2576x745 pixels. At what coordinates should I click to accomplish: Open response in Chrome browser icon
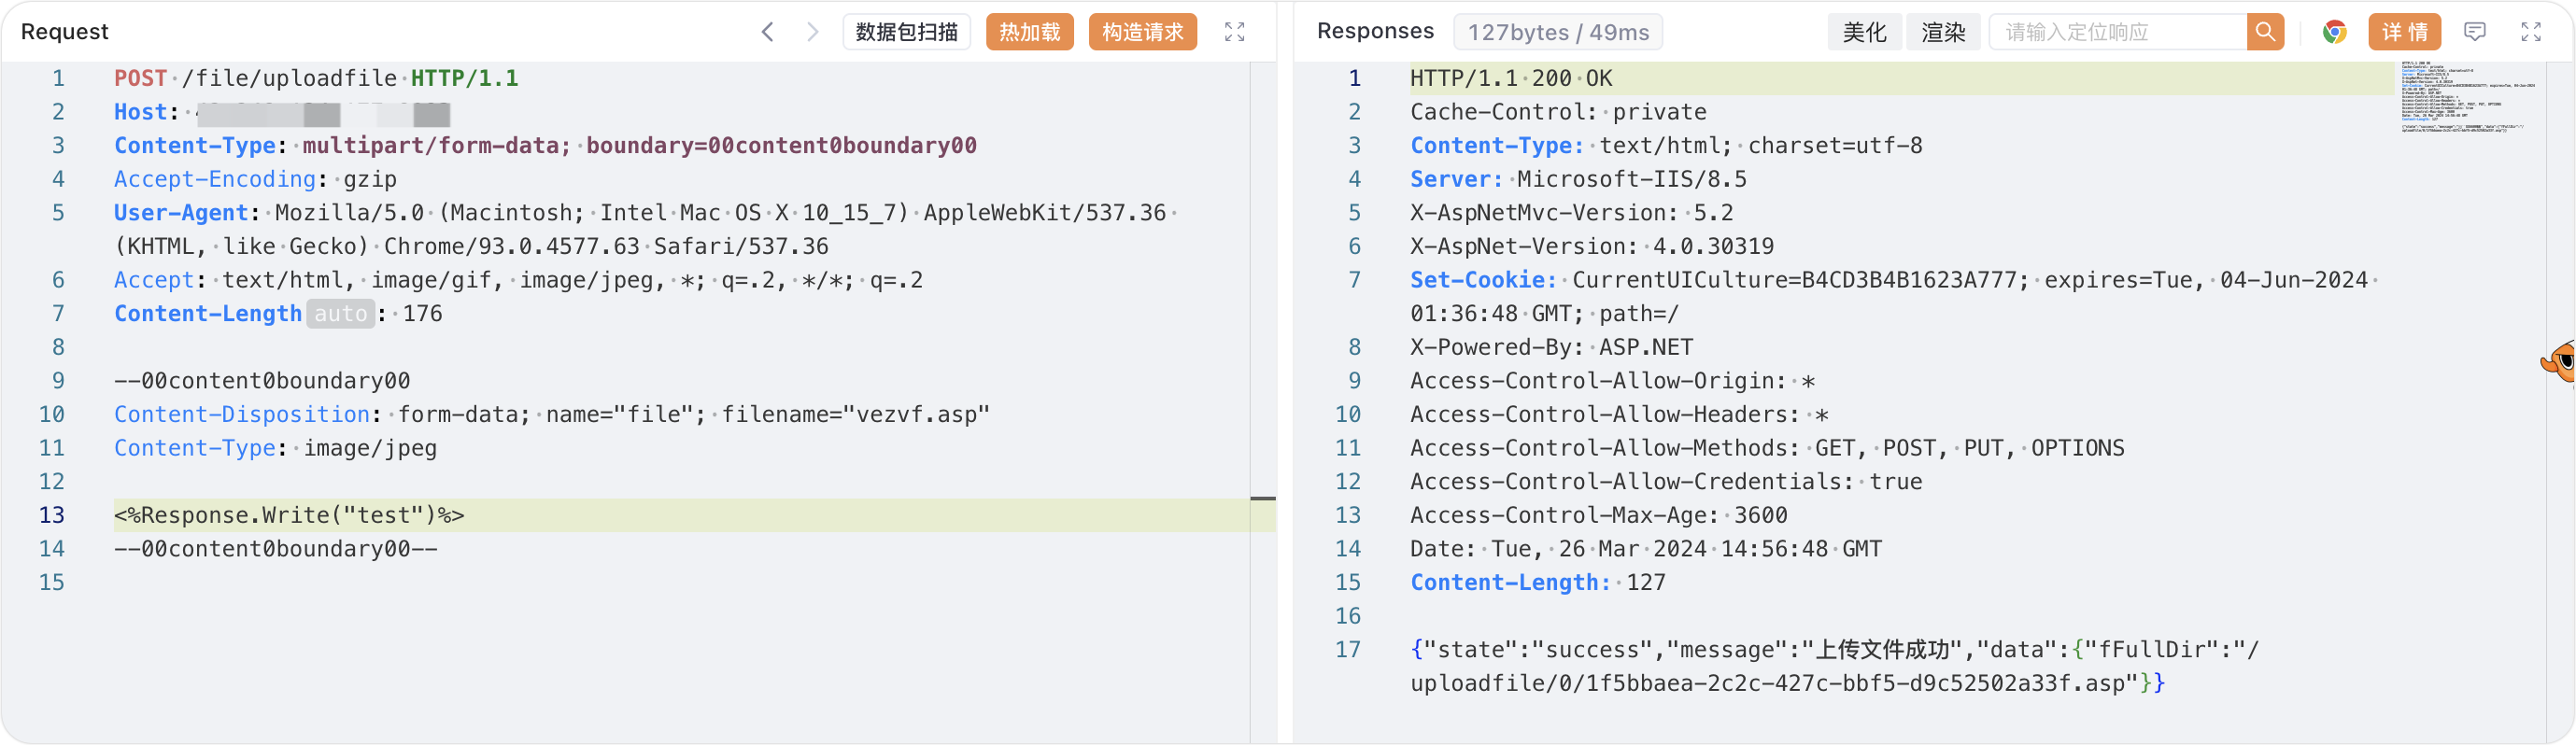(x=2334, y=32)
